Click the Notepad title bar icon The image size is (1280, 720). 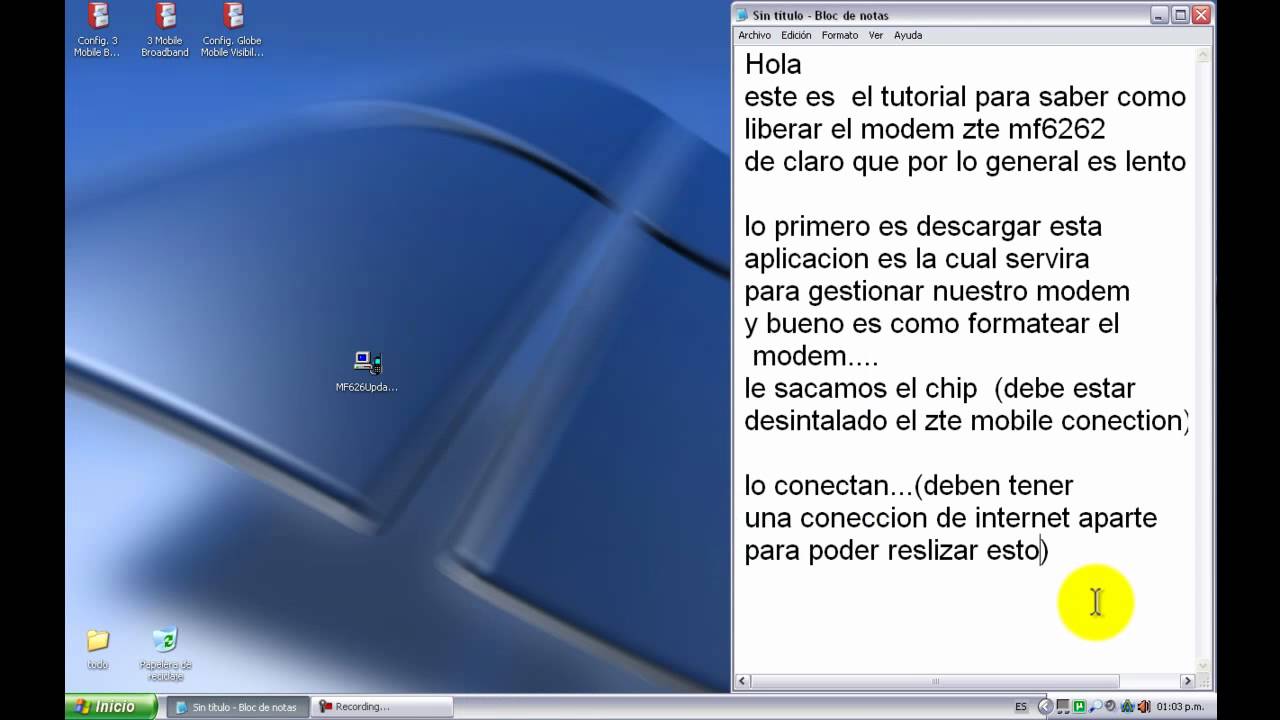tap(742, 15)
